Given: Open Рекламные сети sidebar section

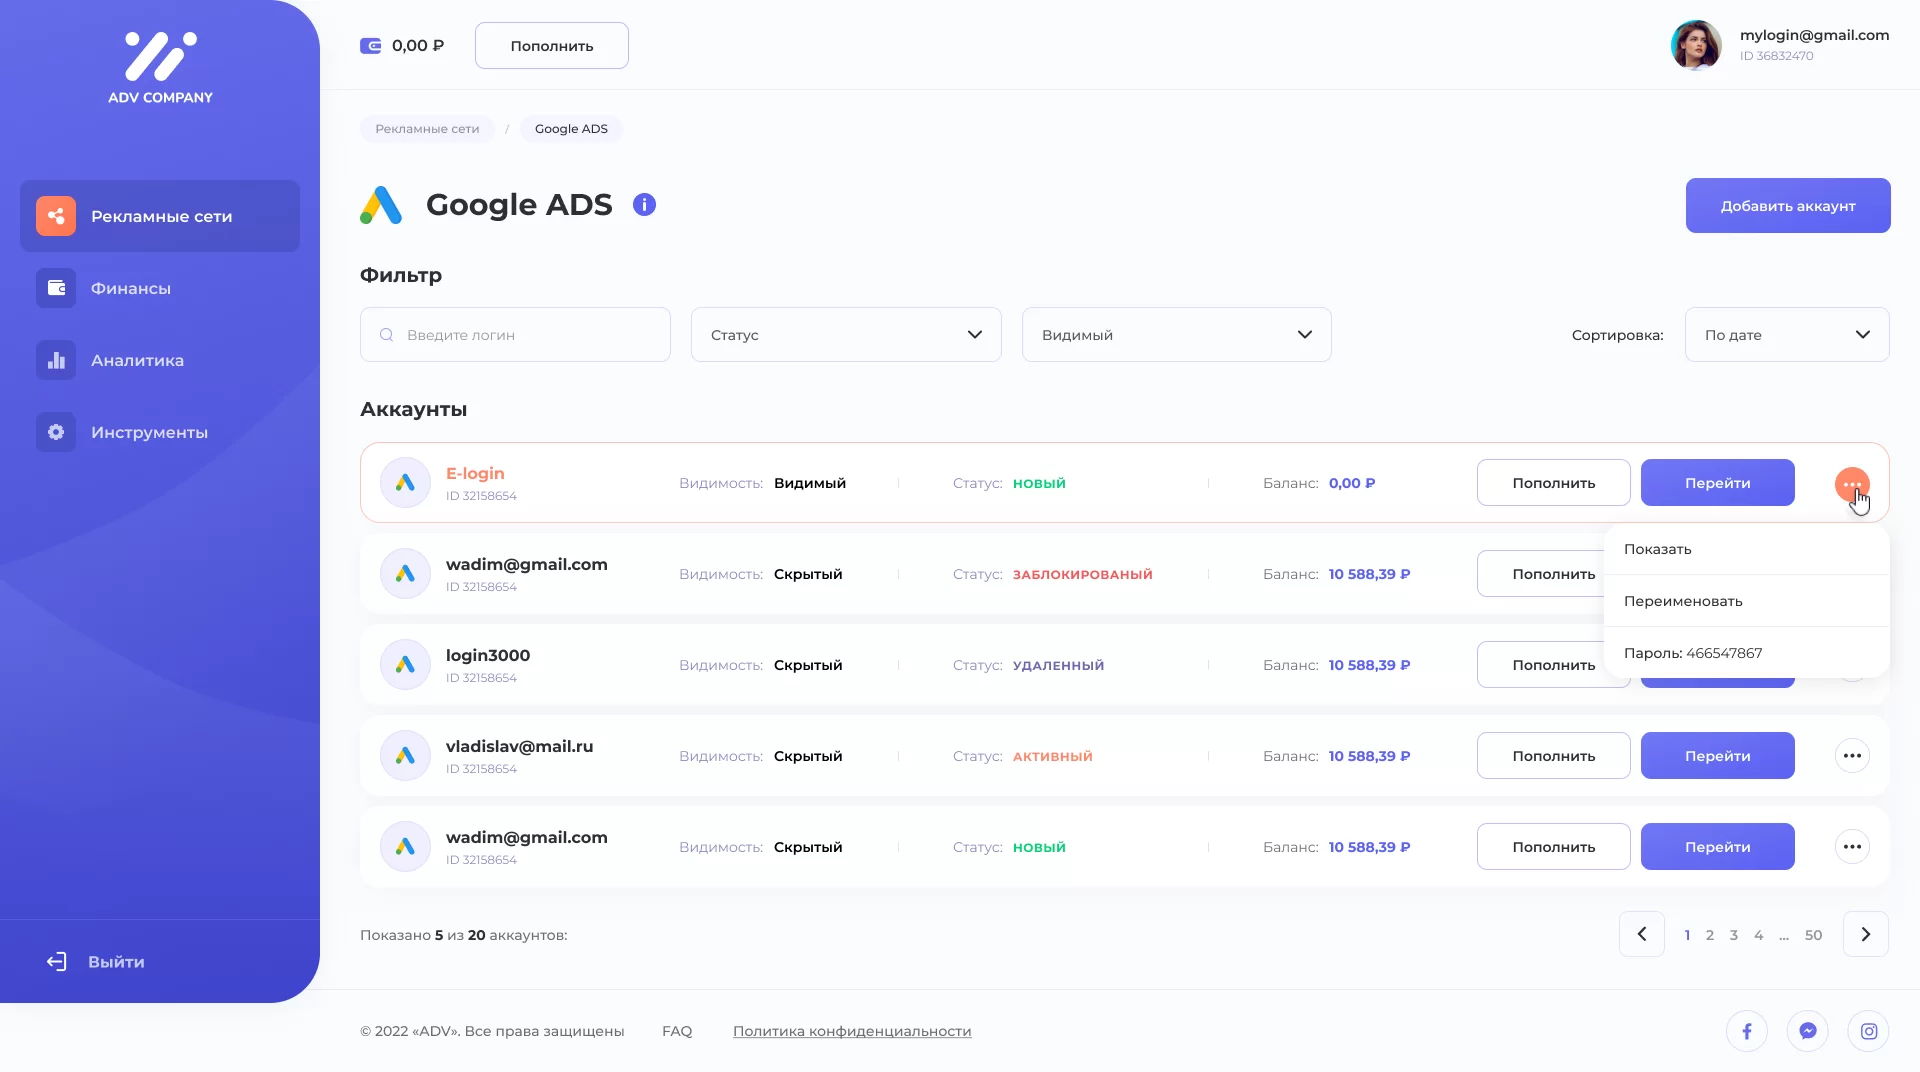Looking at the screenshot, I should tap(160, 216).
